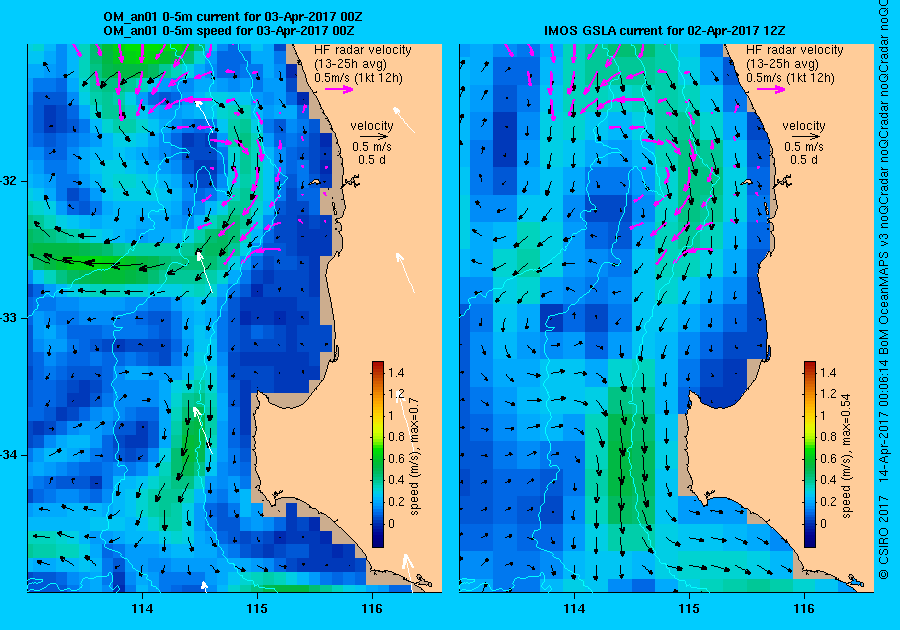Click 'speed (m/s), max=0.54' colorbar caption
Image resolution: width=900 pixels, height=630 pixels.
click(846, 456)
